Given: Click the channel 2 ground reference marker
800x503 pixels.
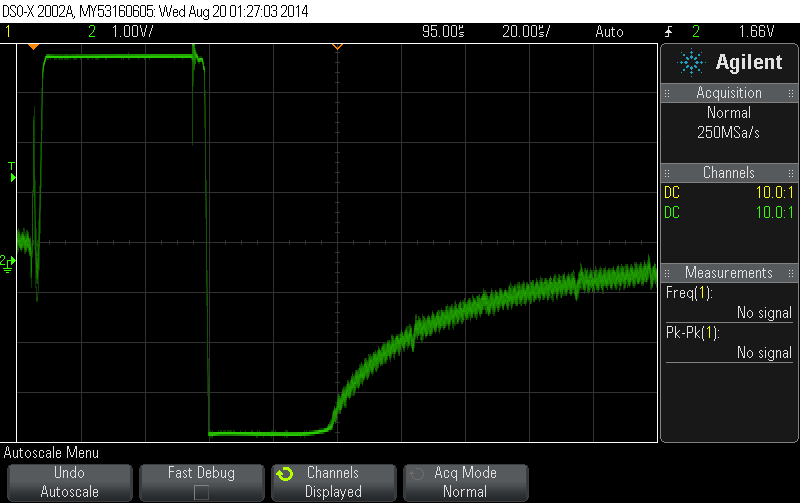Looking at the screenshot, I should [8, 263].
